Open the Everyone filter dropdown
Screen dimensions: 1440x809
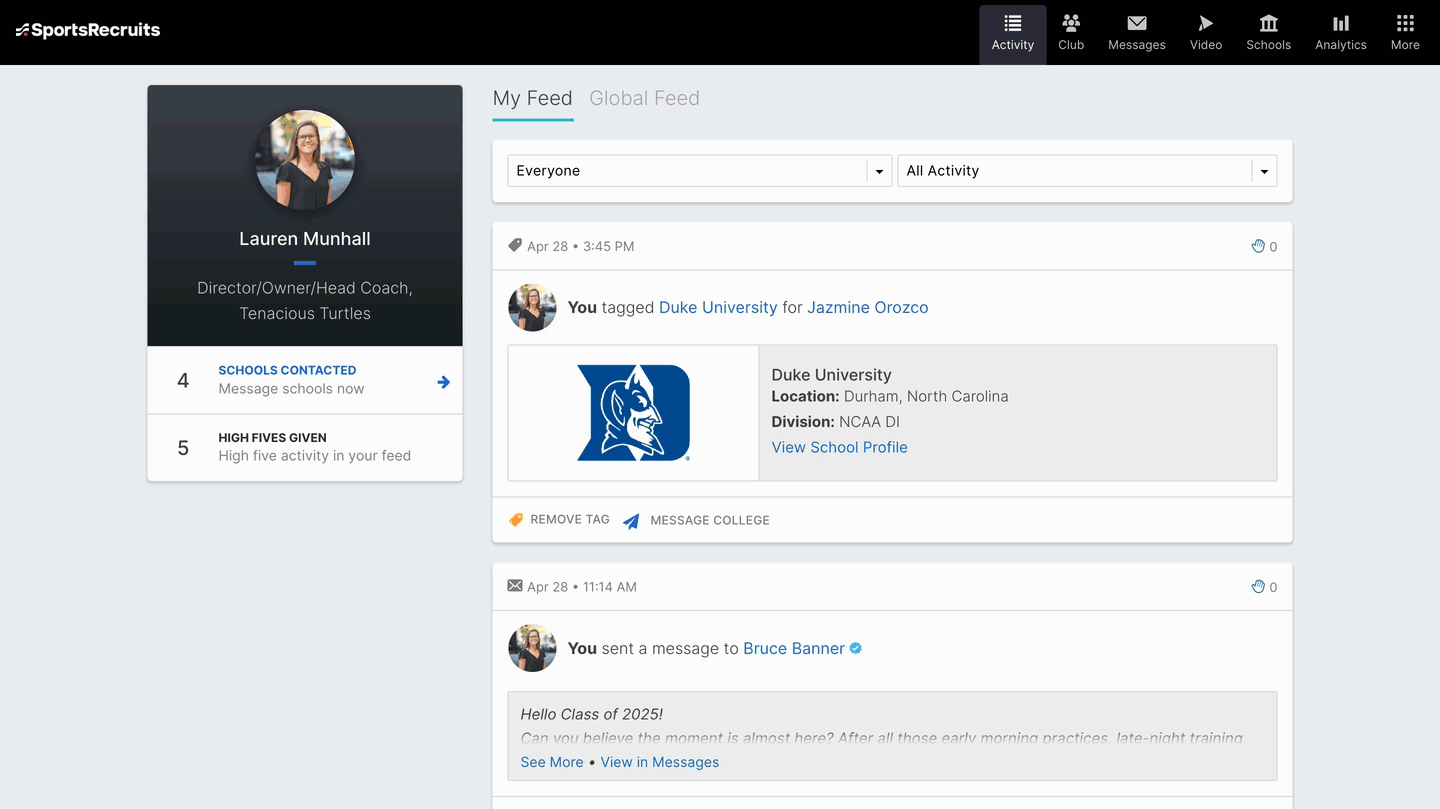pyautogui.click(x=700, y=171)
